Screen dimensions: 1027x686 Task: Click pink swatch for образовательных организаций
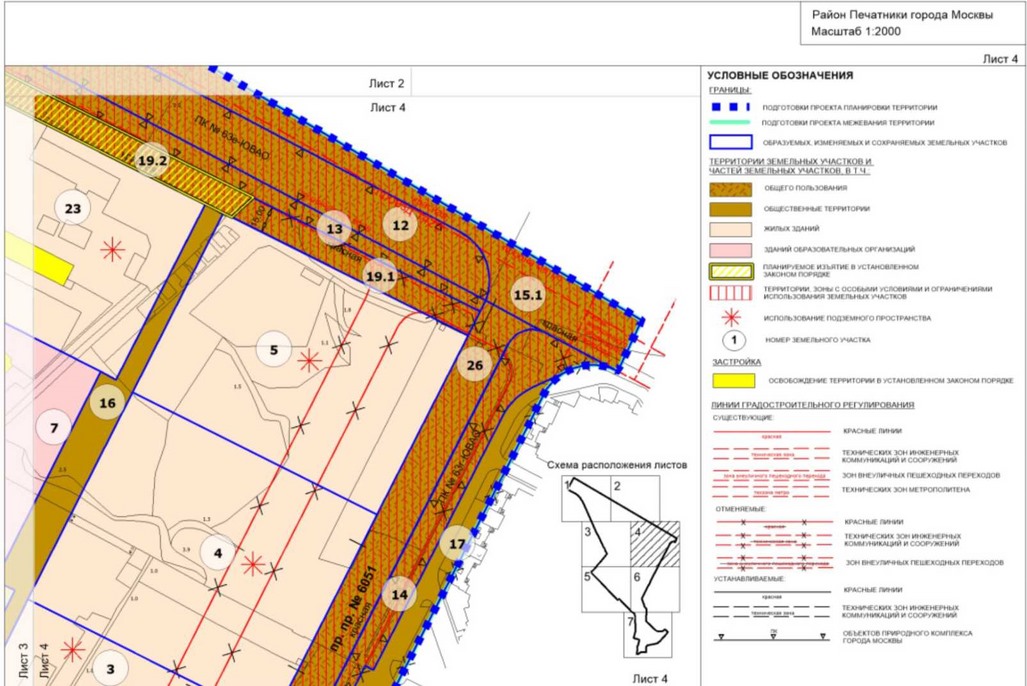pos(730,250)
